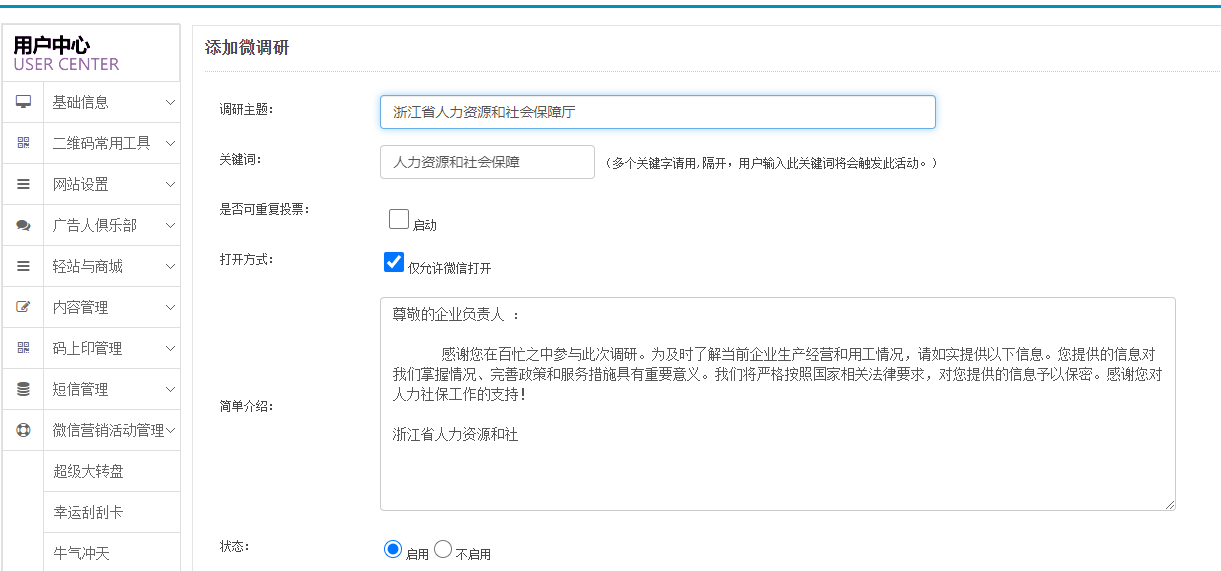1221x571 pixels.
Task: Click the QR code icon beside 二维码常用工具
Action: 23,143
